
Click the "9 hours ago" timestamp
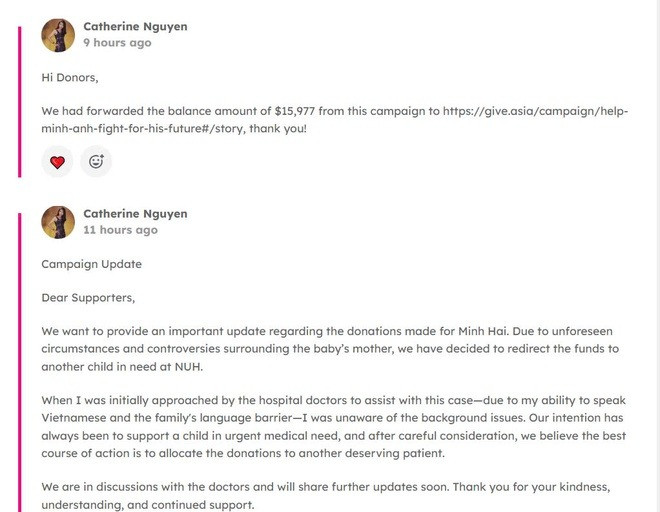pyautogui.click(x=117, y=43)
